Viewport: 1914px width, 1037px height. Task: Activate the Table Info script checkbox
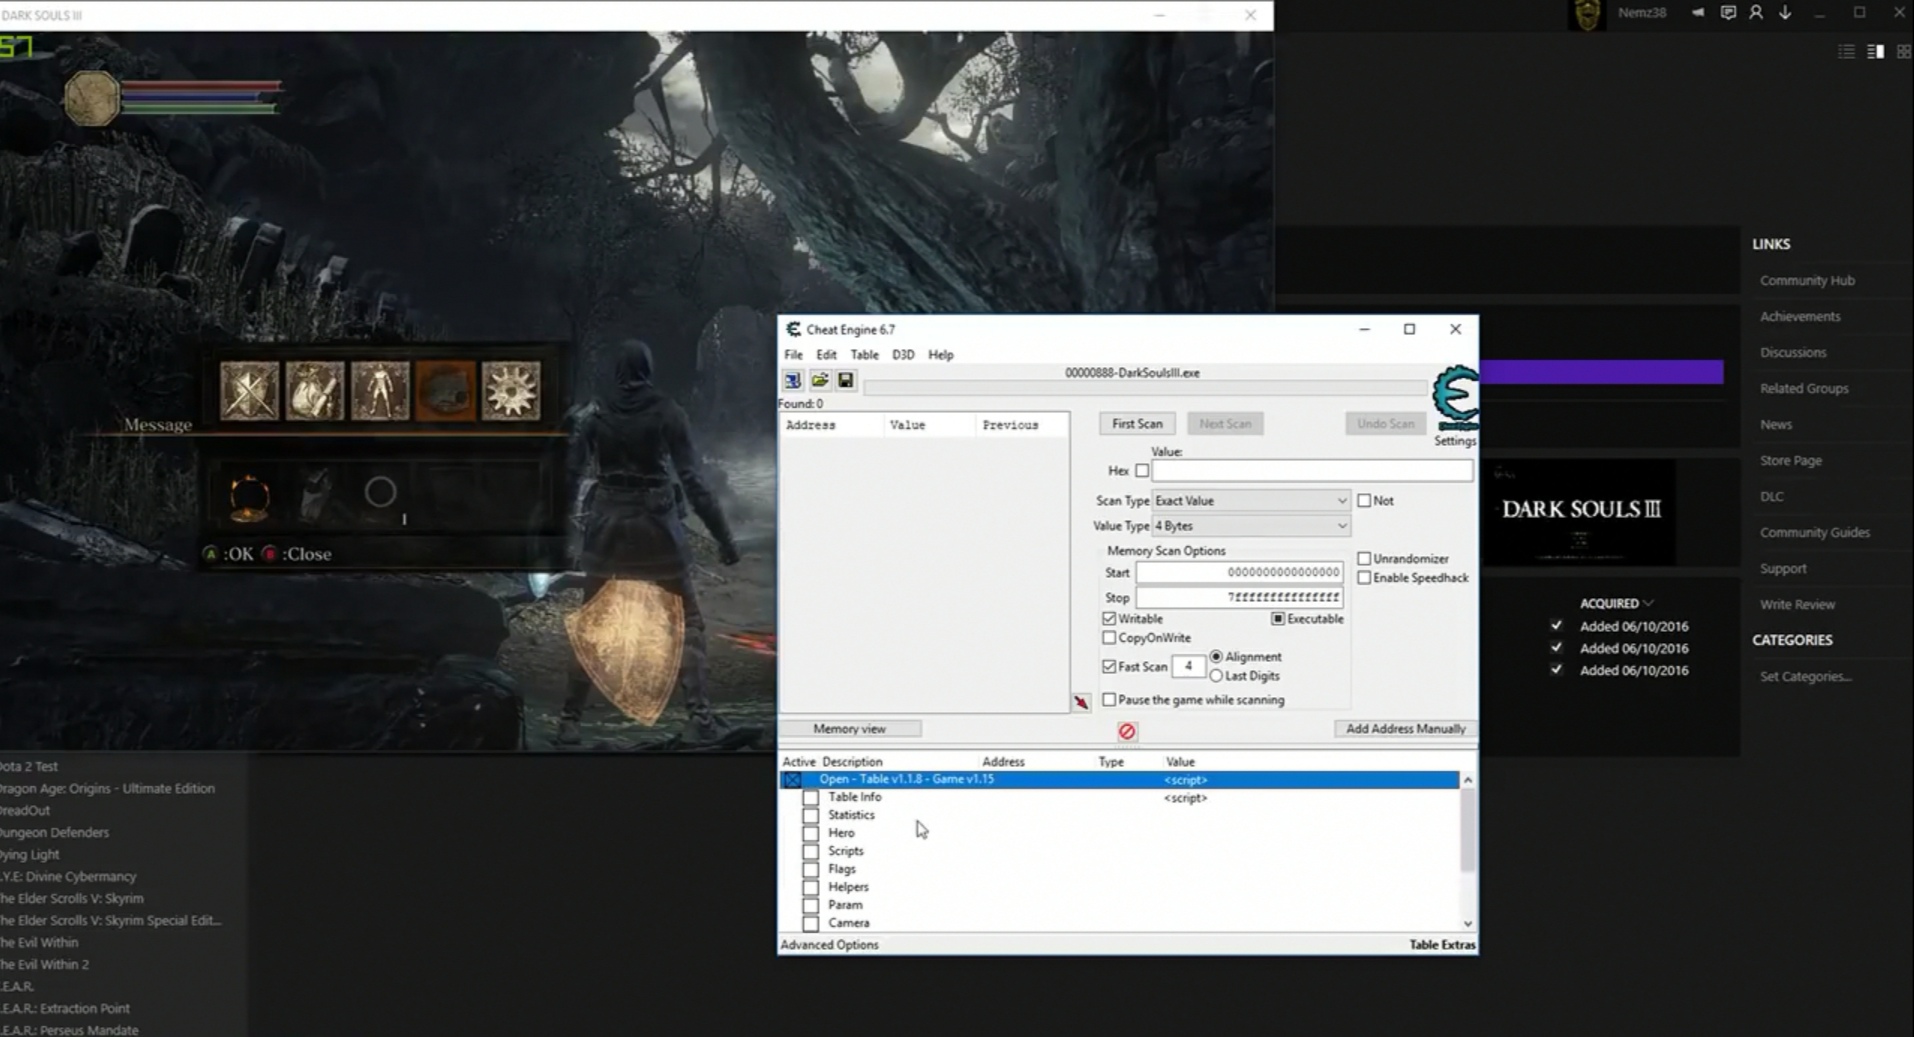point(811,797)
